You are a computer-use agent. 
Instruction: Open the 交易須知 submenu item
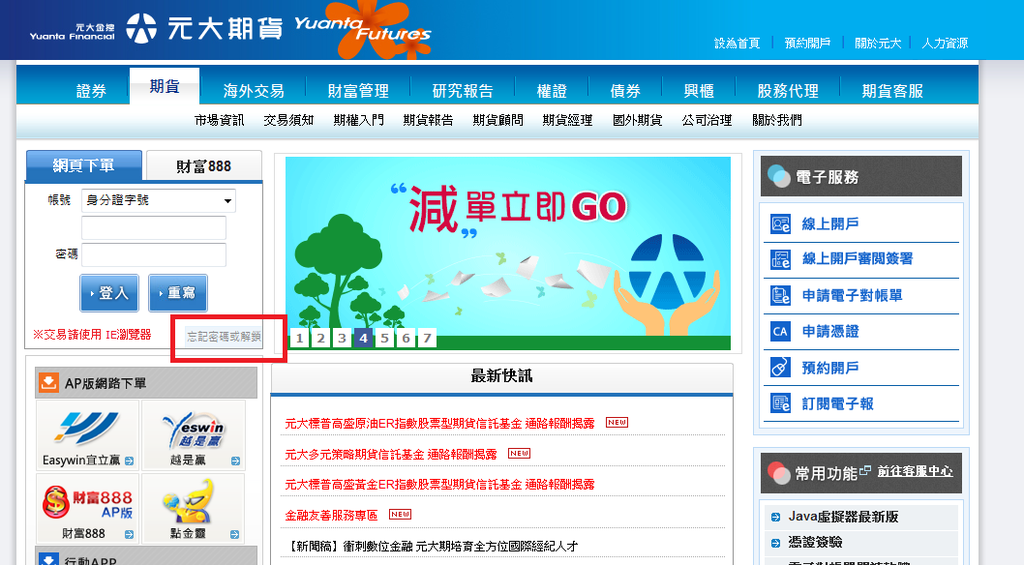pos(289,120)
